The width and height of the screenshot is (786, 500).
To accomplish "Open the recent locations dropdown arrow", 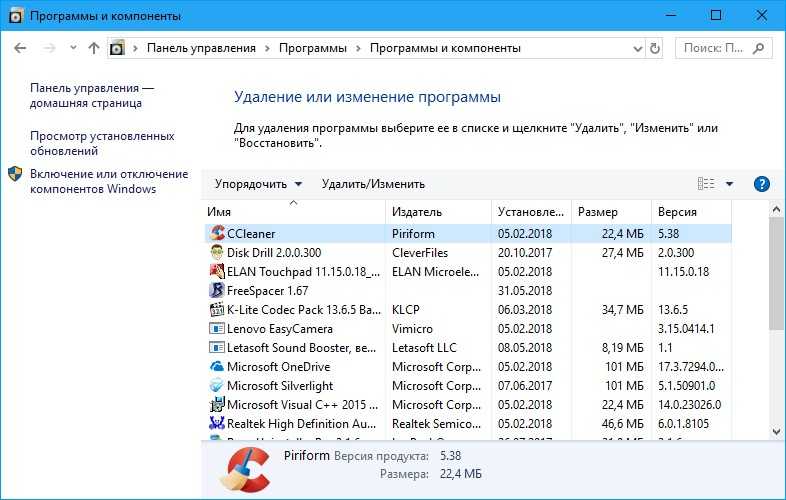I will click(73, 48).
